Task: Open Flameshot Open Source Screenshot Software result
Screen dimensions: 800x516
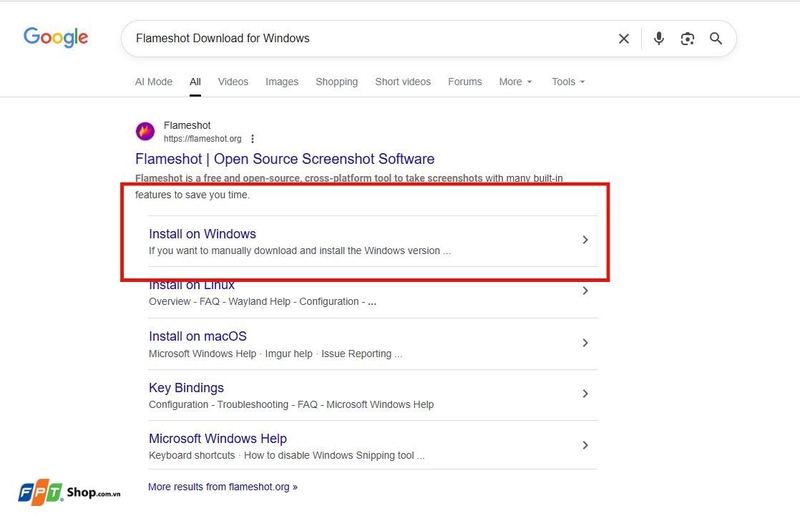Action: click(285, 159)
